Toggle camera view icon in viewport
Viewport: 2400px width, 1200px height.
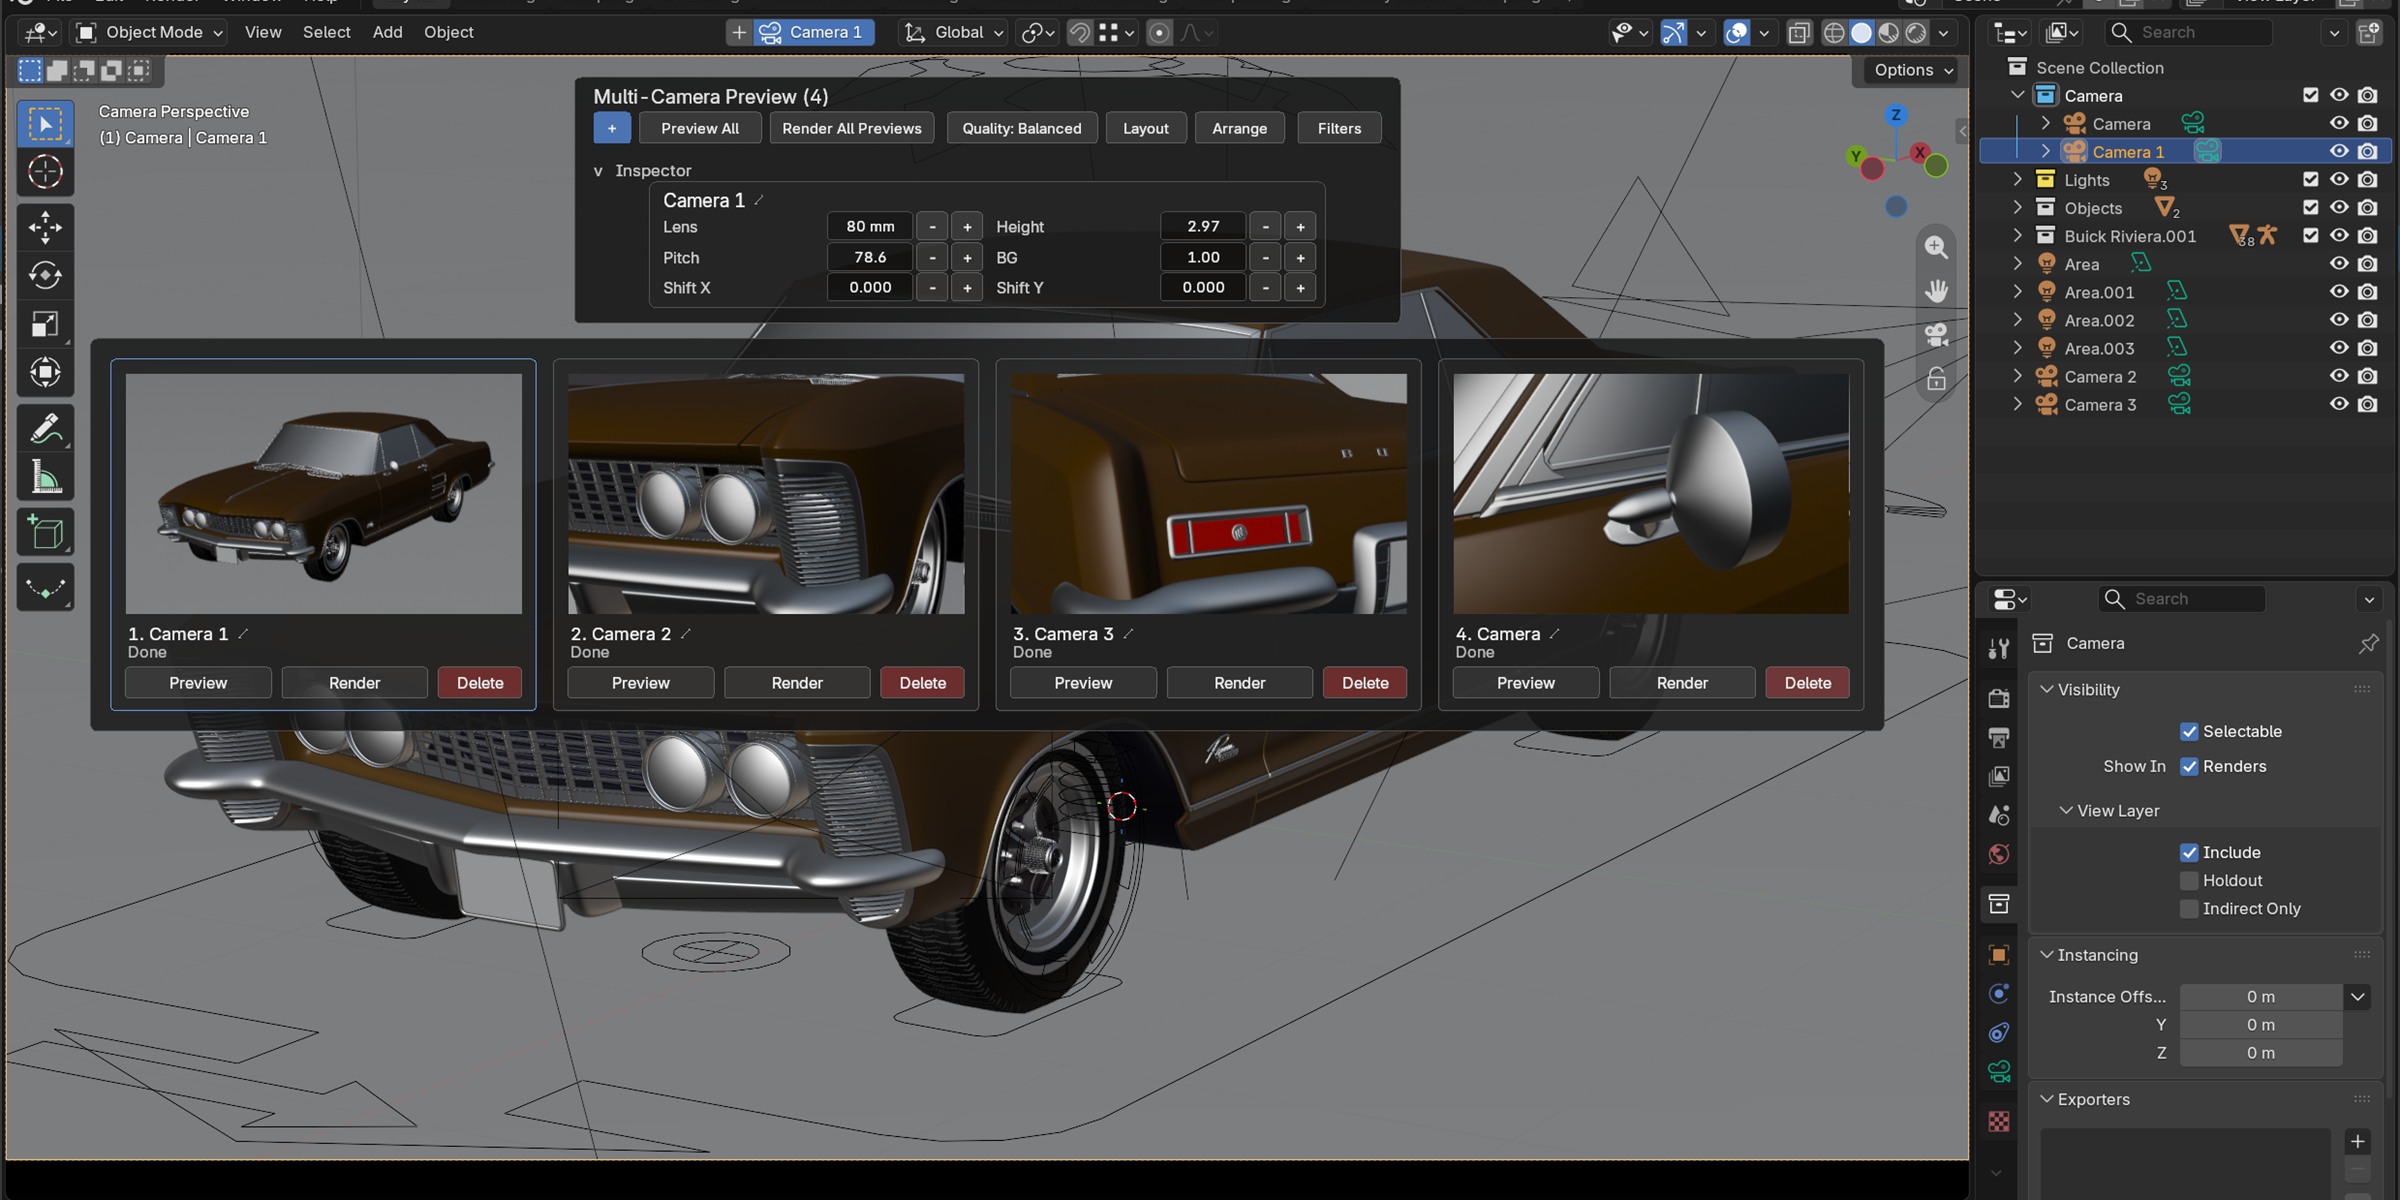(1936, 335)
